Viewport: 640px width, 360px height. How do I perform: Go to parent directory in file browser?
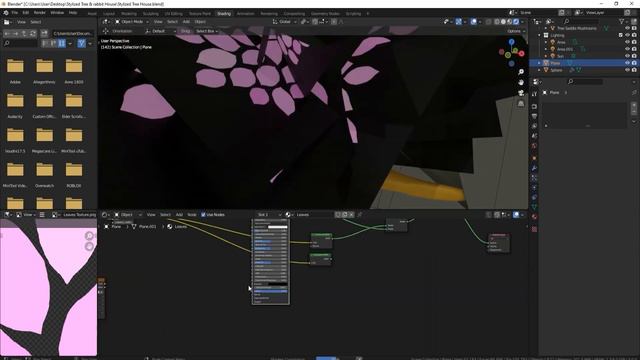[24, 33]
